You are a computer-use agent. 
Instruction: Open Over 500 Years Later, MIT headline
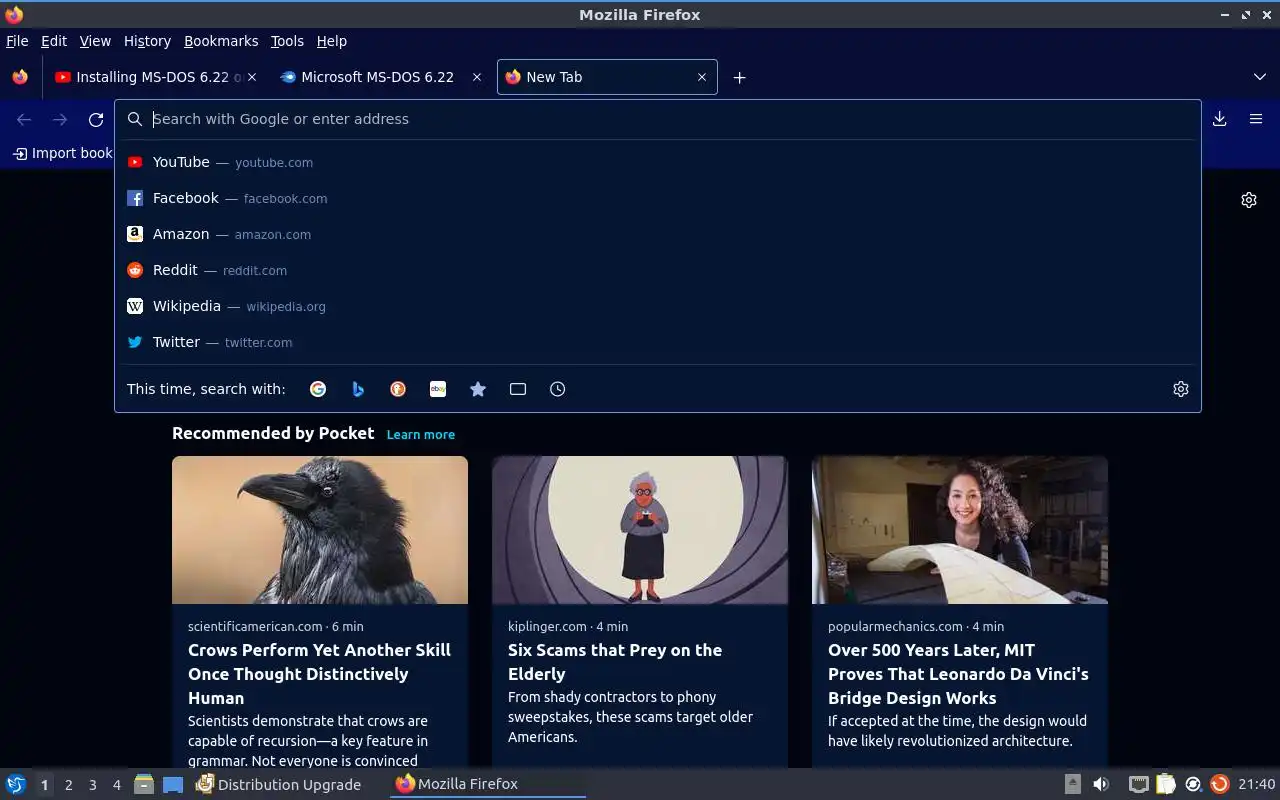pos(958,674)
